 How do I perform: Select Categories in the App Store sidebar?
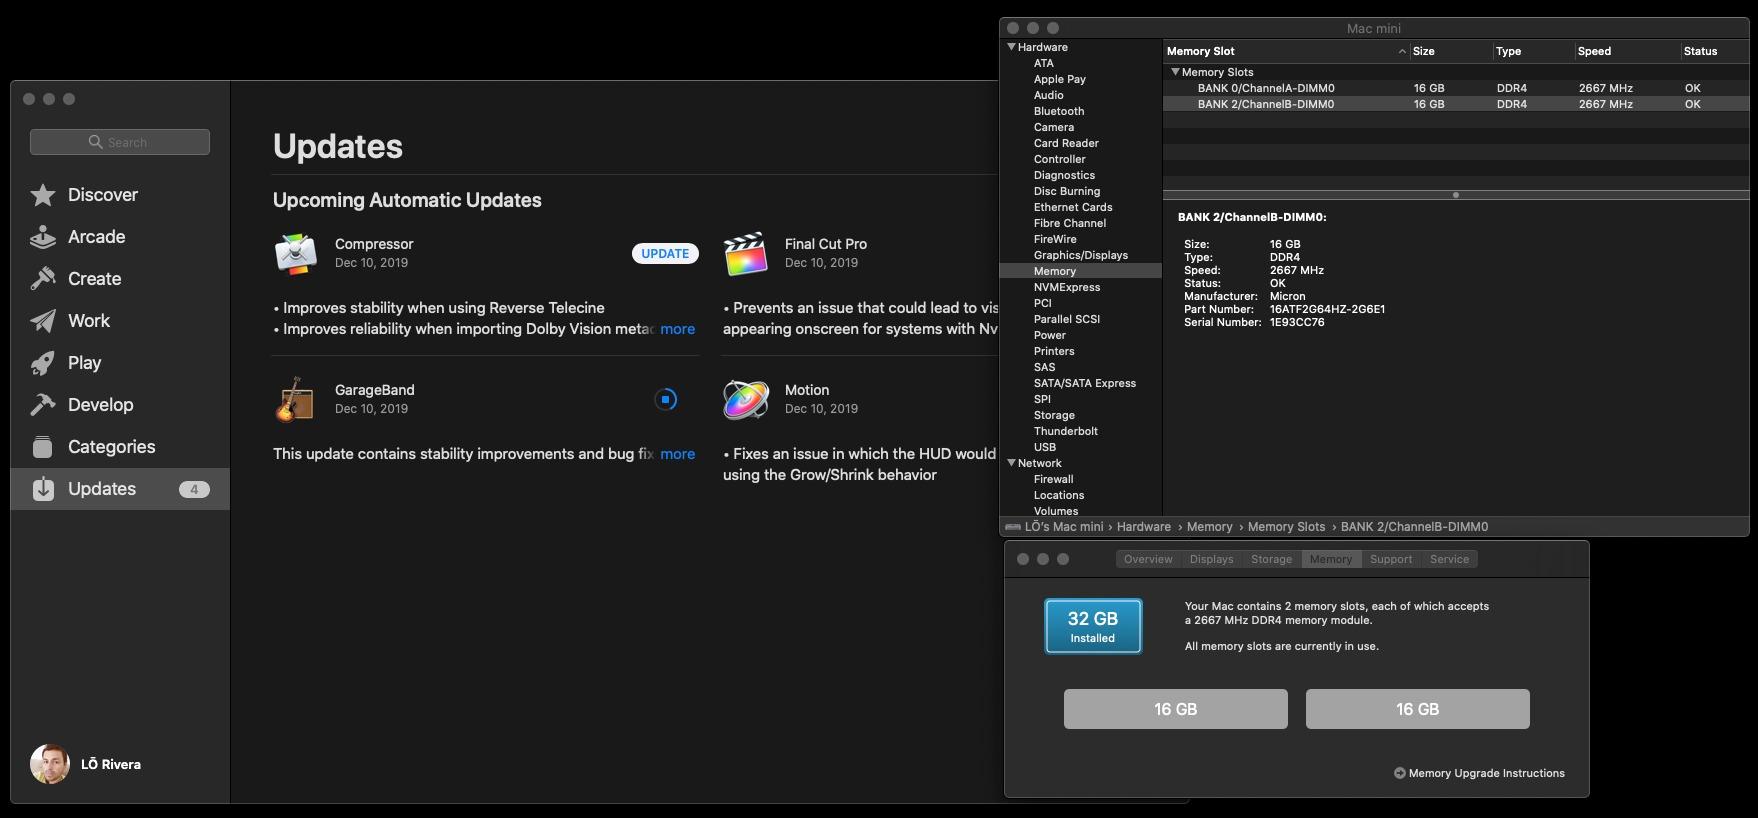(120, 447)
